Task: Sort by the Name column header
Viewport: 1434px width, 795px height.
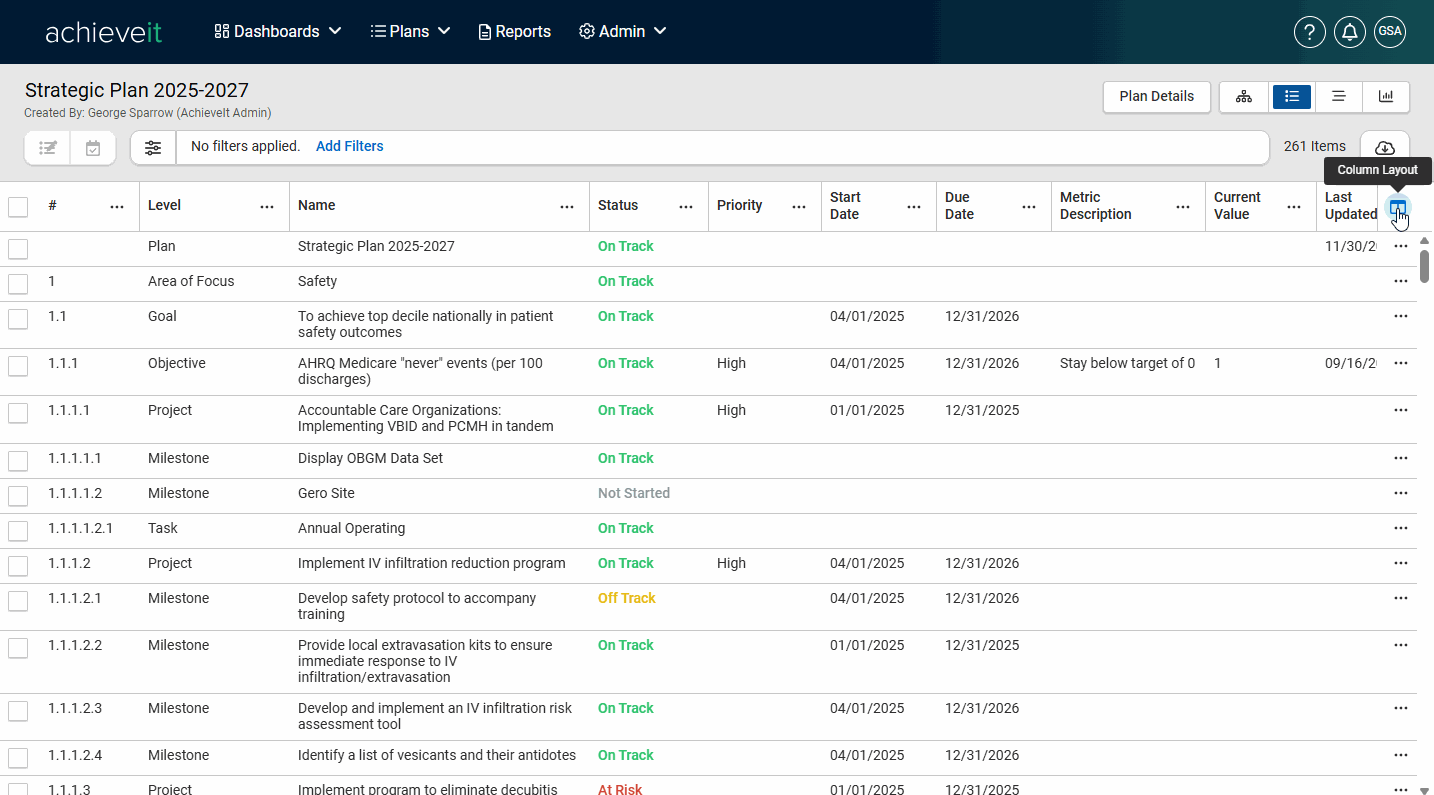Action: pos(317,205)
